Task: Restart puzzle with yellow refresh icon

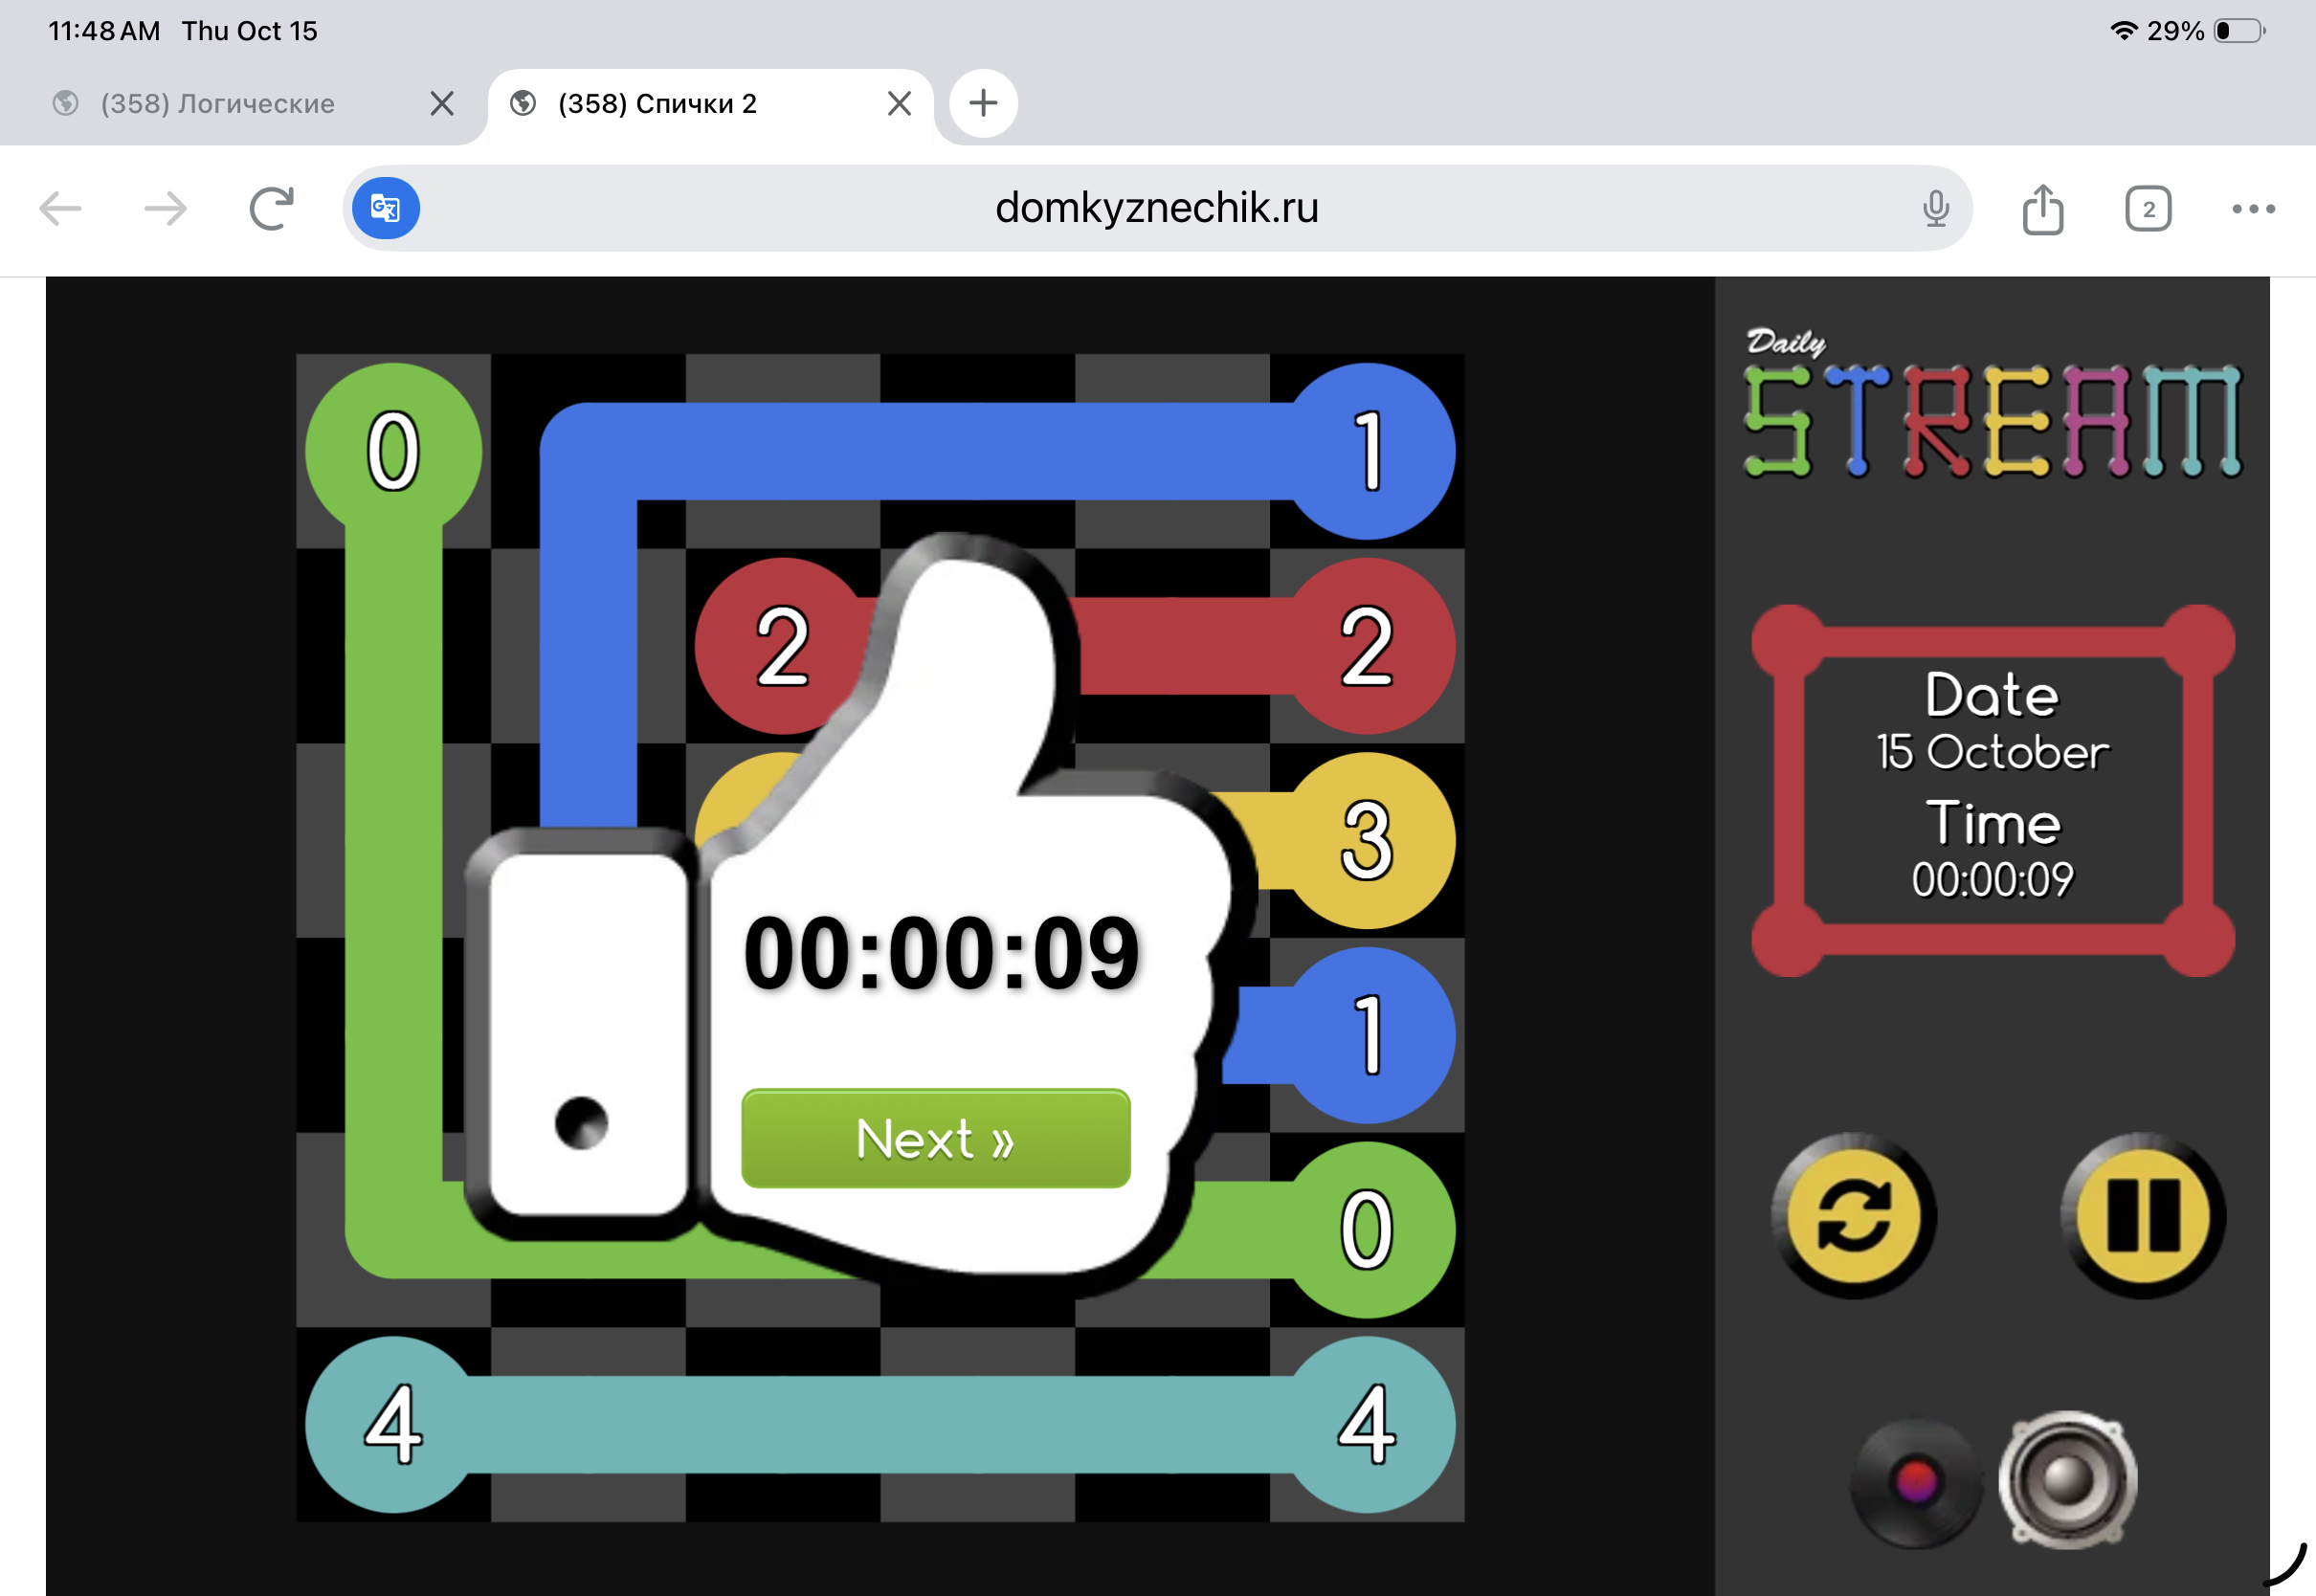Action: [1853, 1216]
